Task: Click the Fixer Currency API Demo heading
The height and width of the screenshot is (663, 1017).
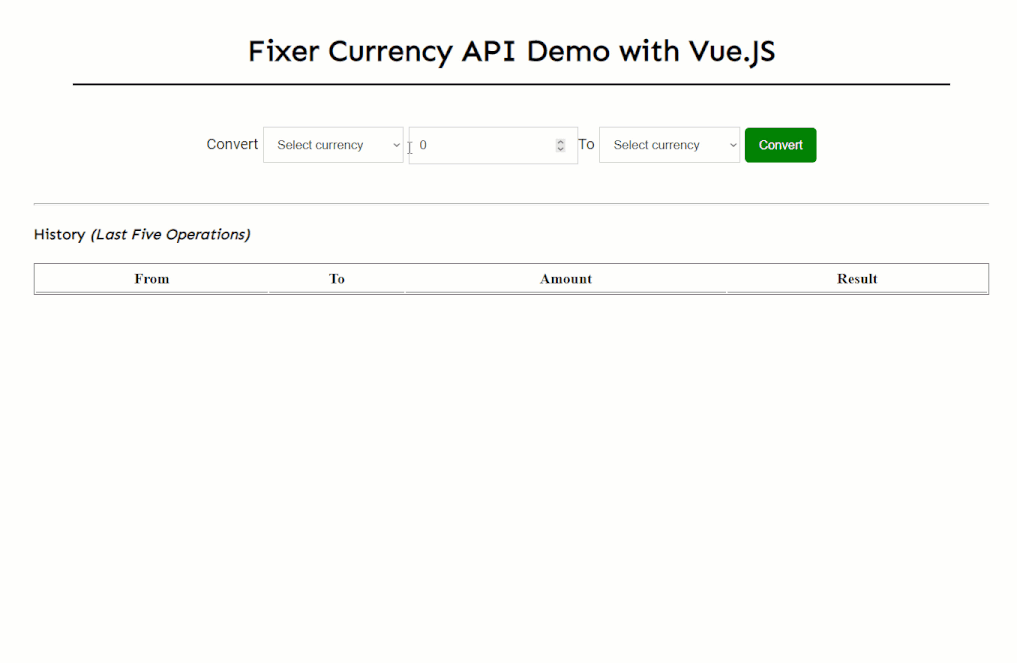Action: 511,51
